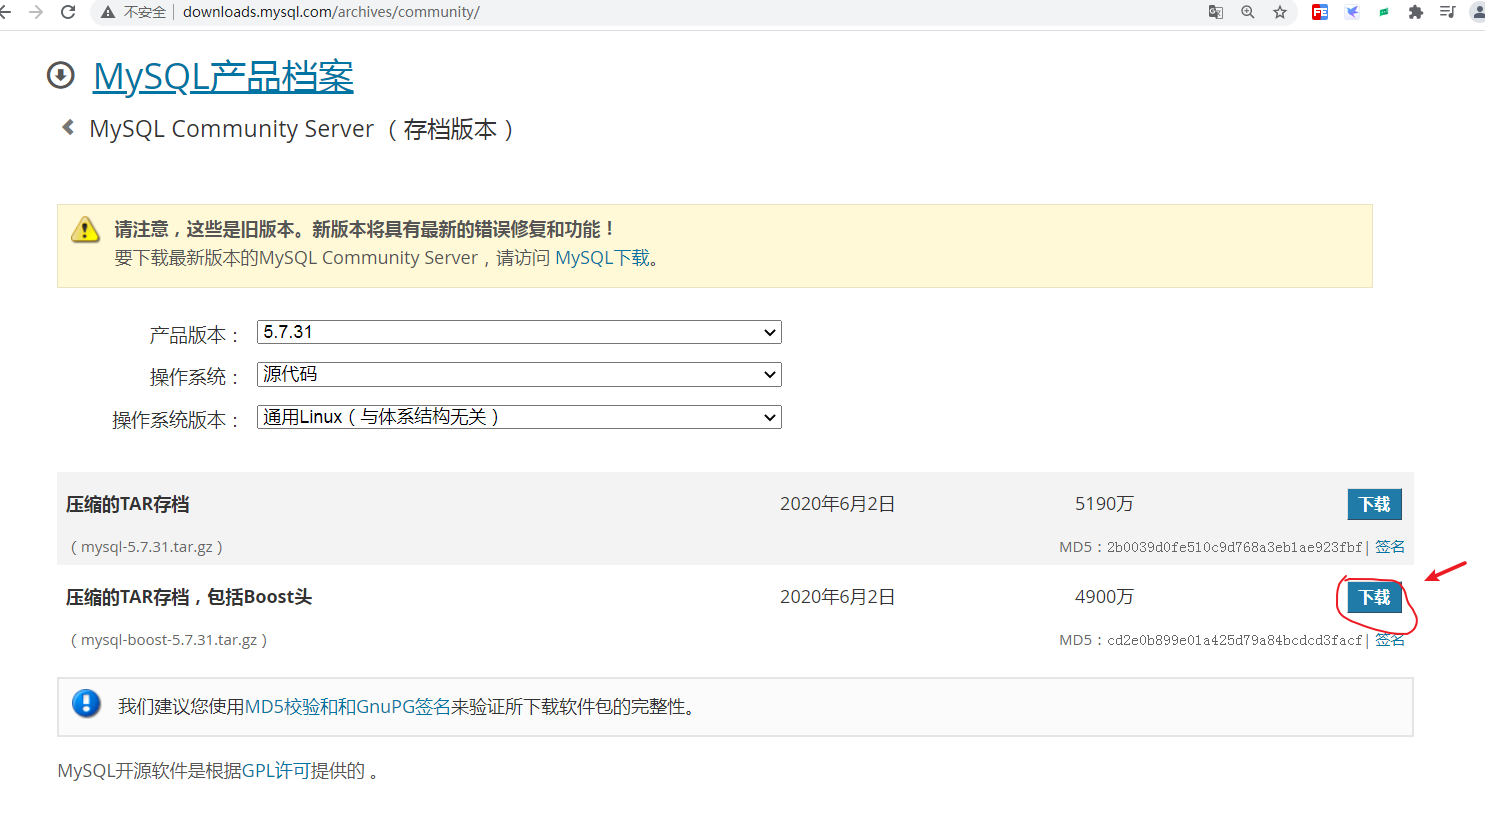This screenshot has height=834, width=1485.
Task: Reload the current page
Action: pyautogui.click(x=68, y=12)
